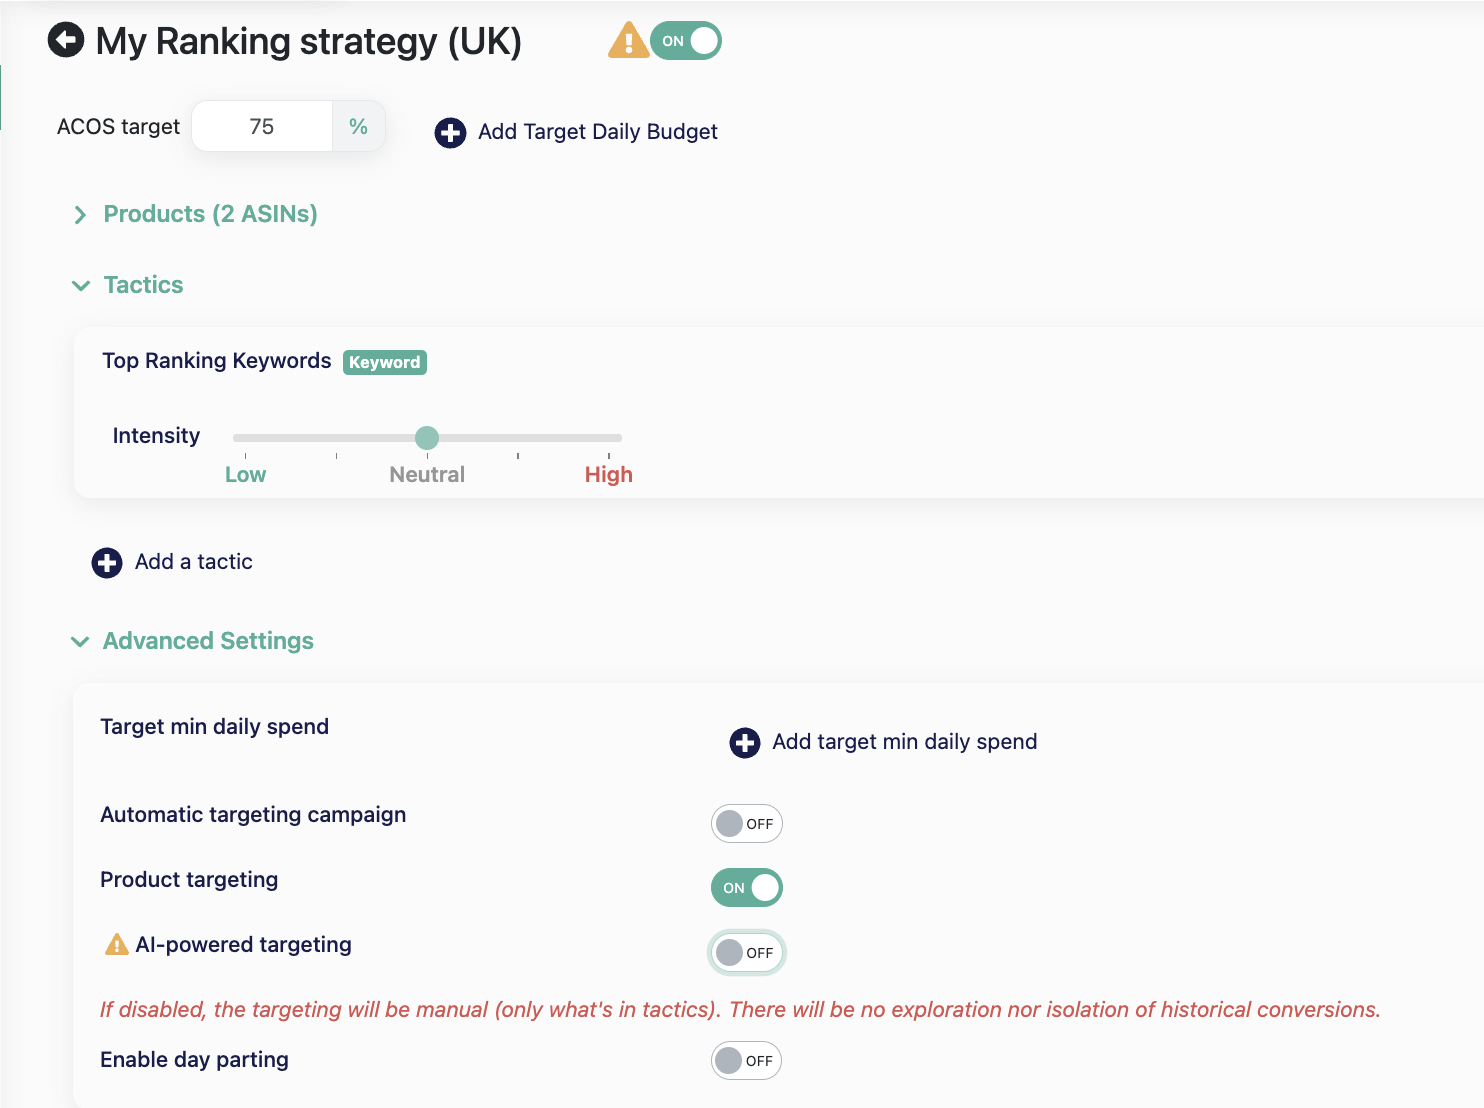Click the red AI-targeting disabled warning text

pyautogui.click(x=740, y=1010)
